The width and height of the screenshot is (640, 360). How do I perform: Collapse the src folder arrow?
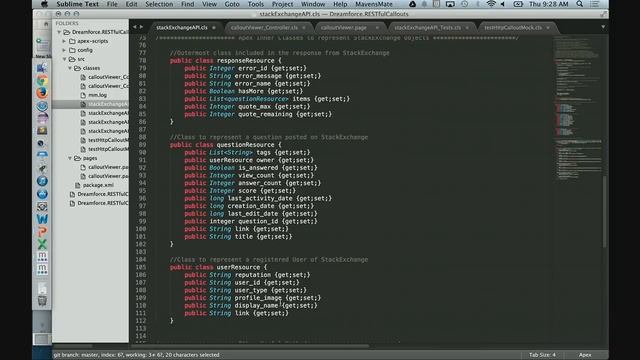pos(64,59)
